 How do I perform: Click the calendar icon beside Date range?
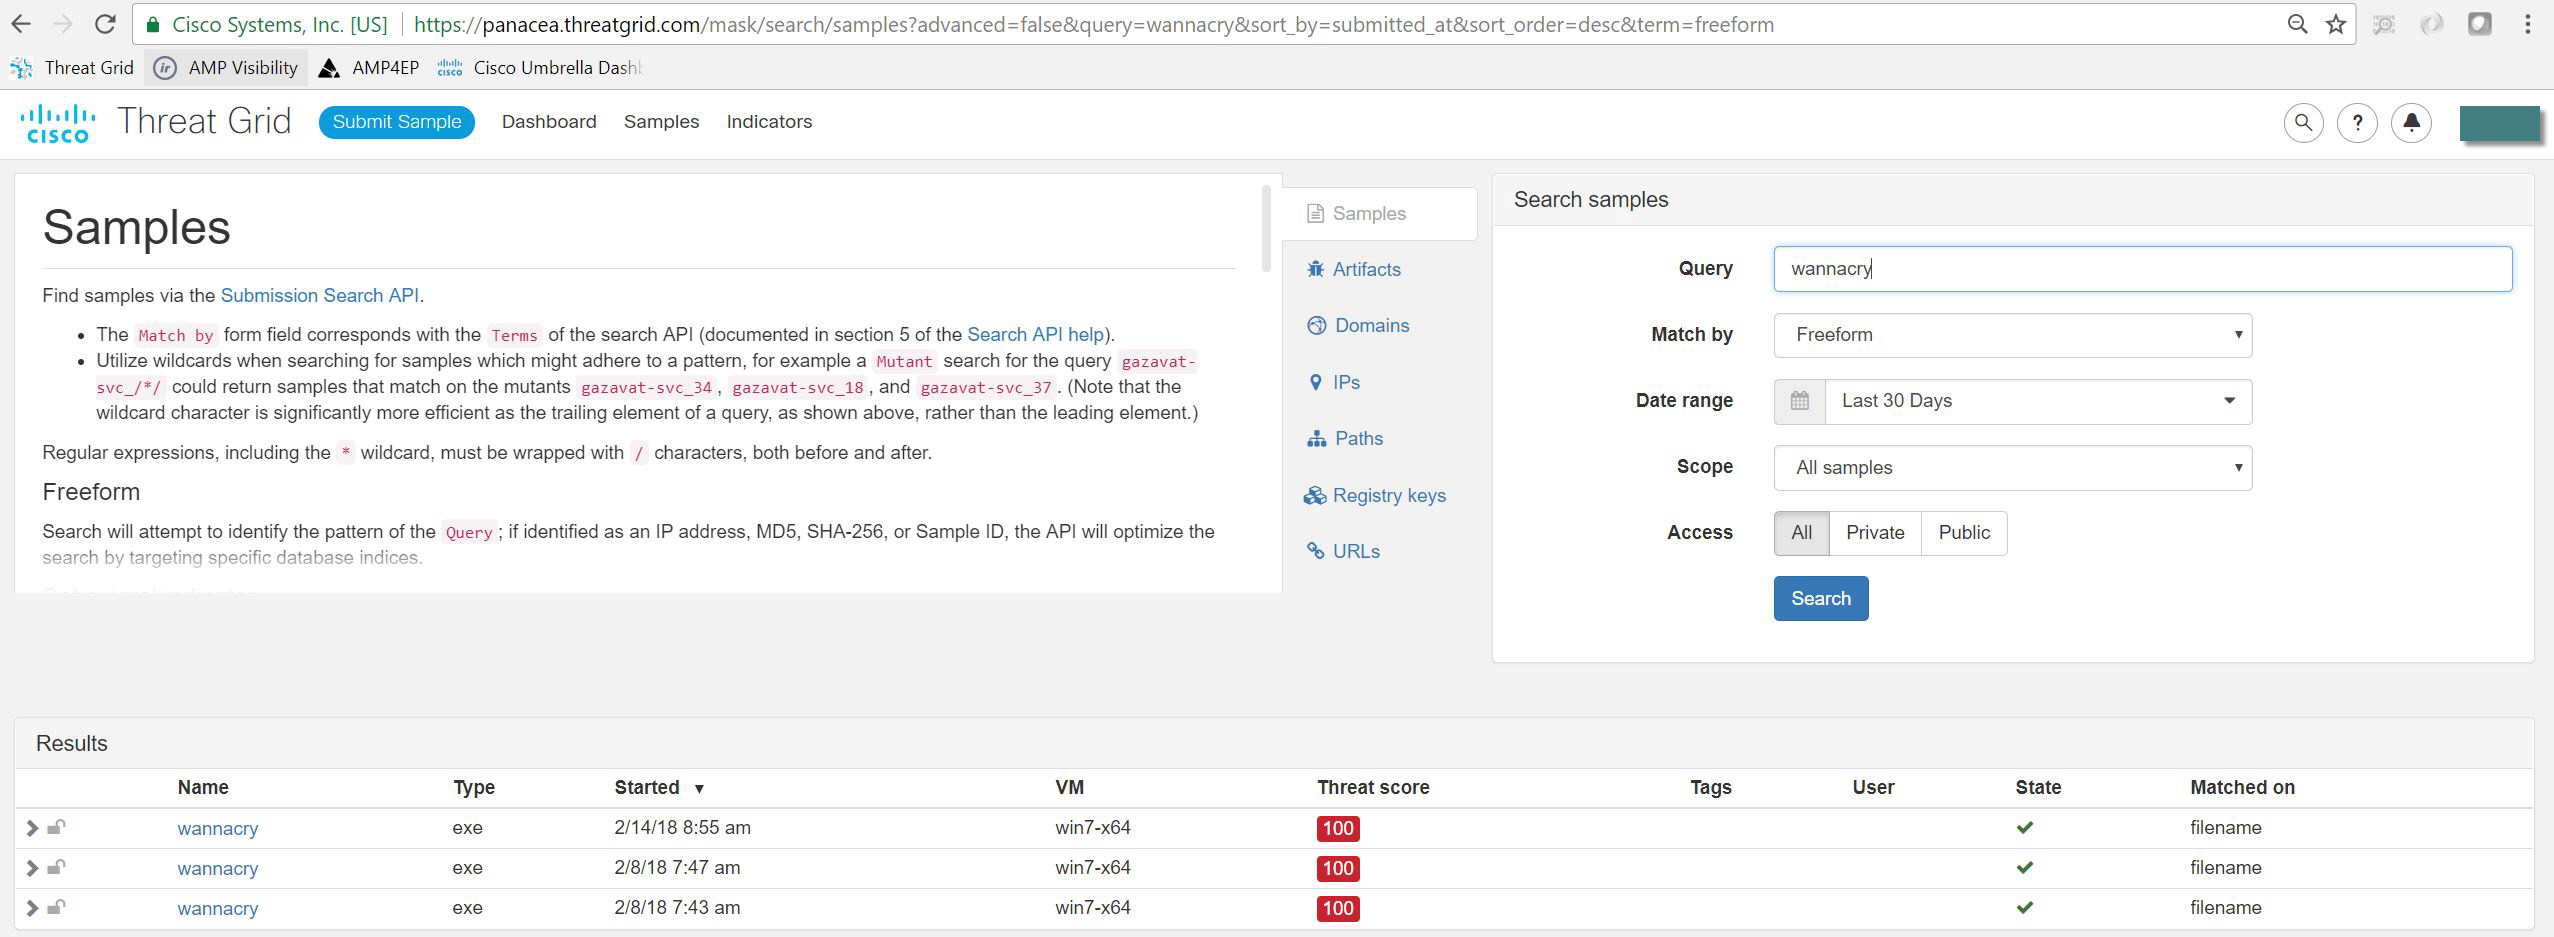[x=1799, y=401]
